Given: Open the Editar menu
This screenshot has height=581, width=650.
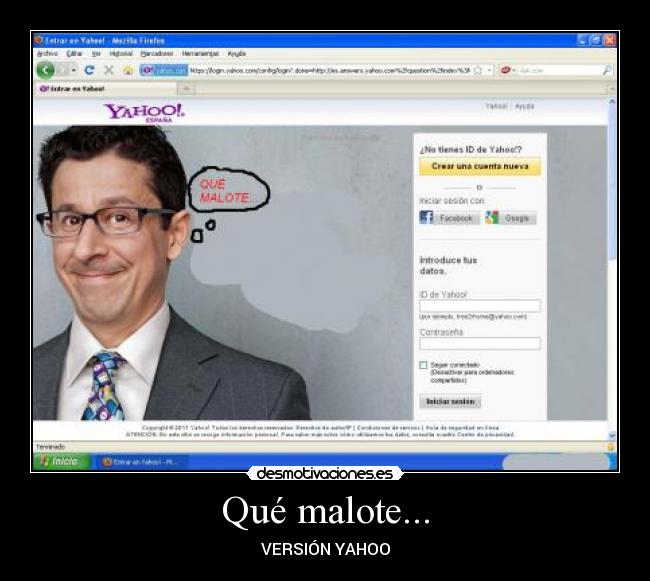Looking at the screenshot, I should pos(75,53).
